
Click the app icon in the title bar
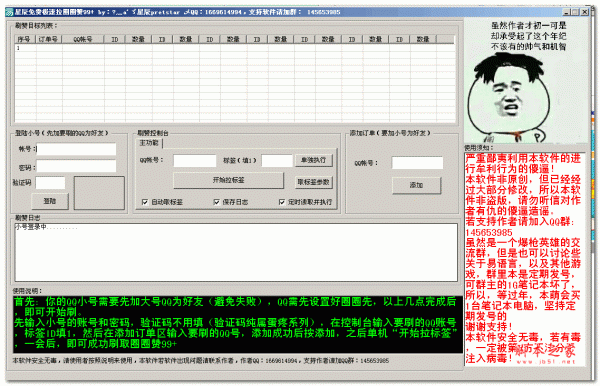coord(10,12)
